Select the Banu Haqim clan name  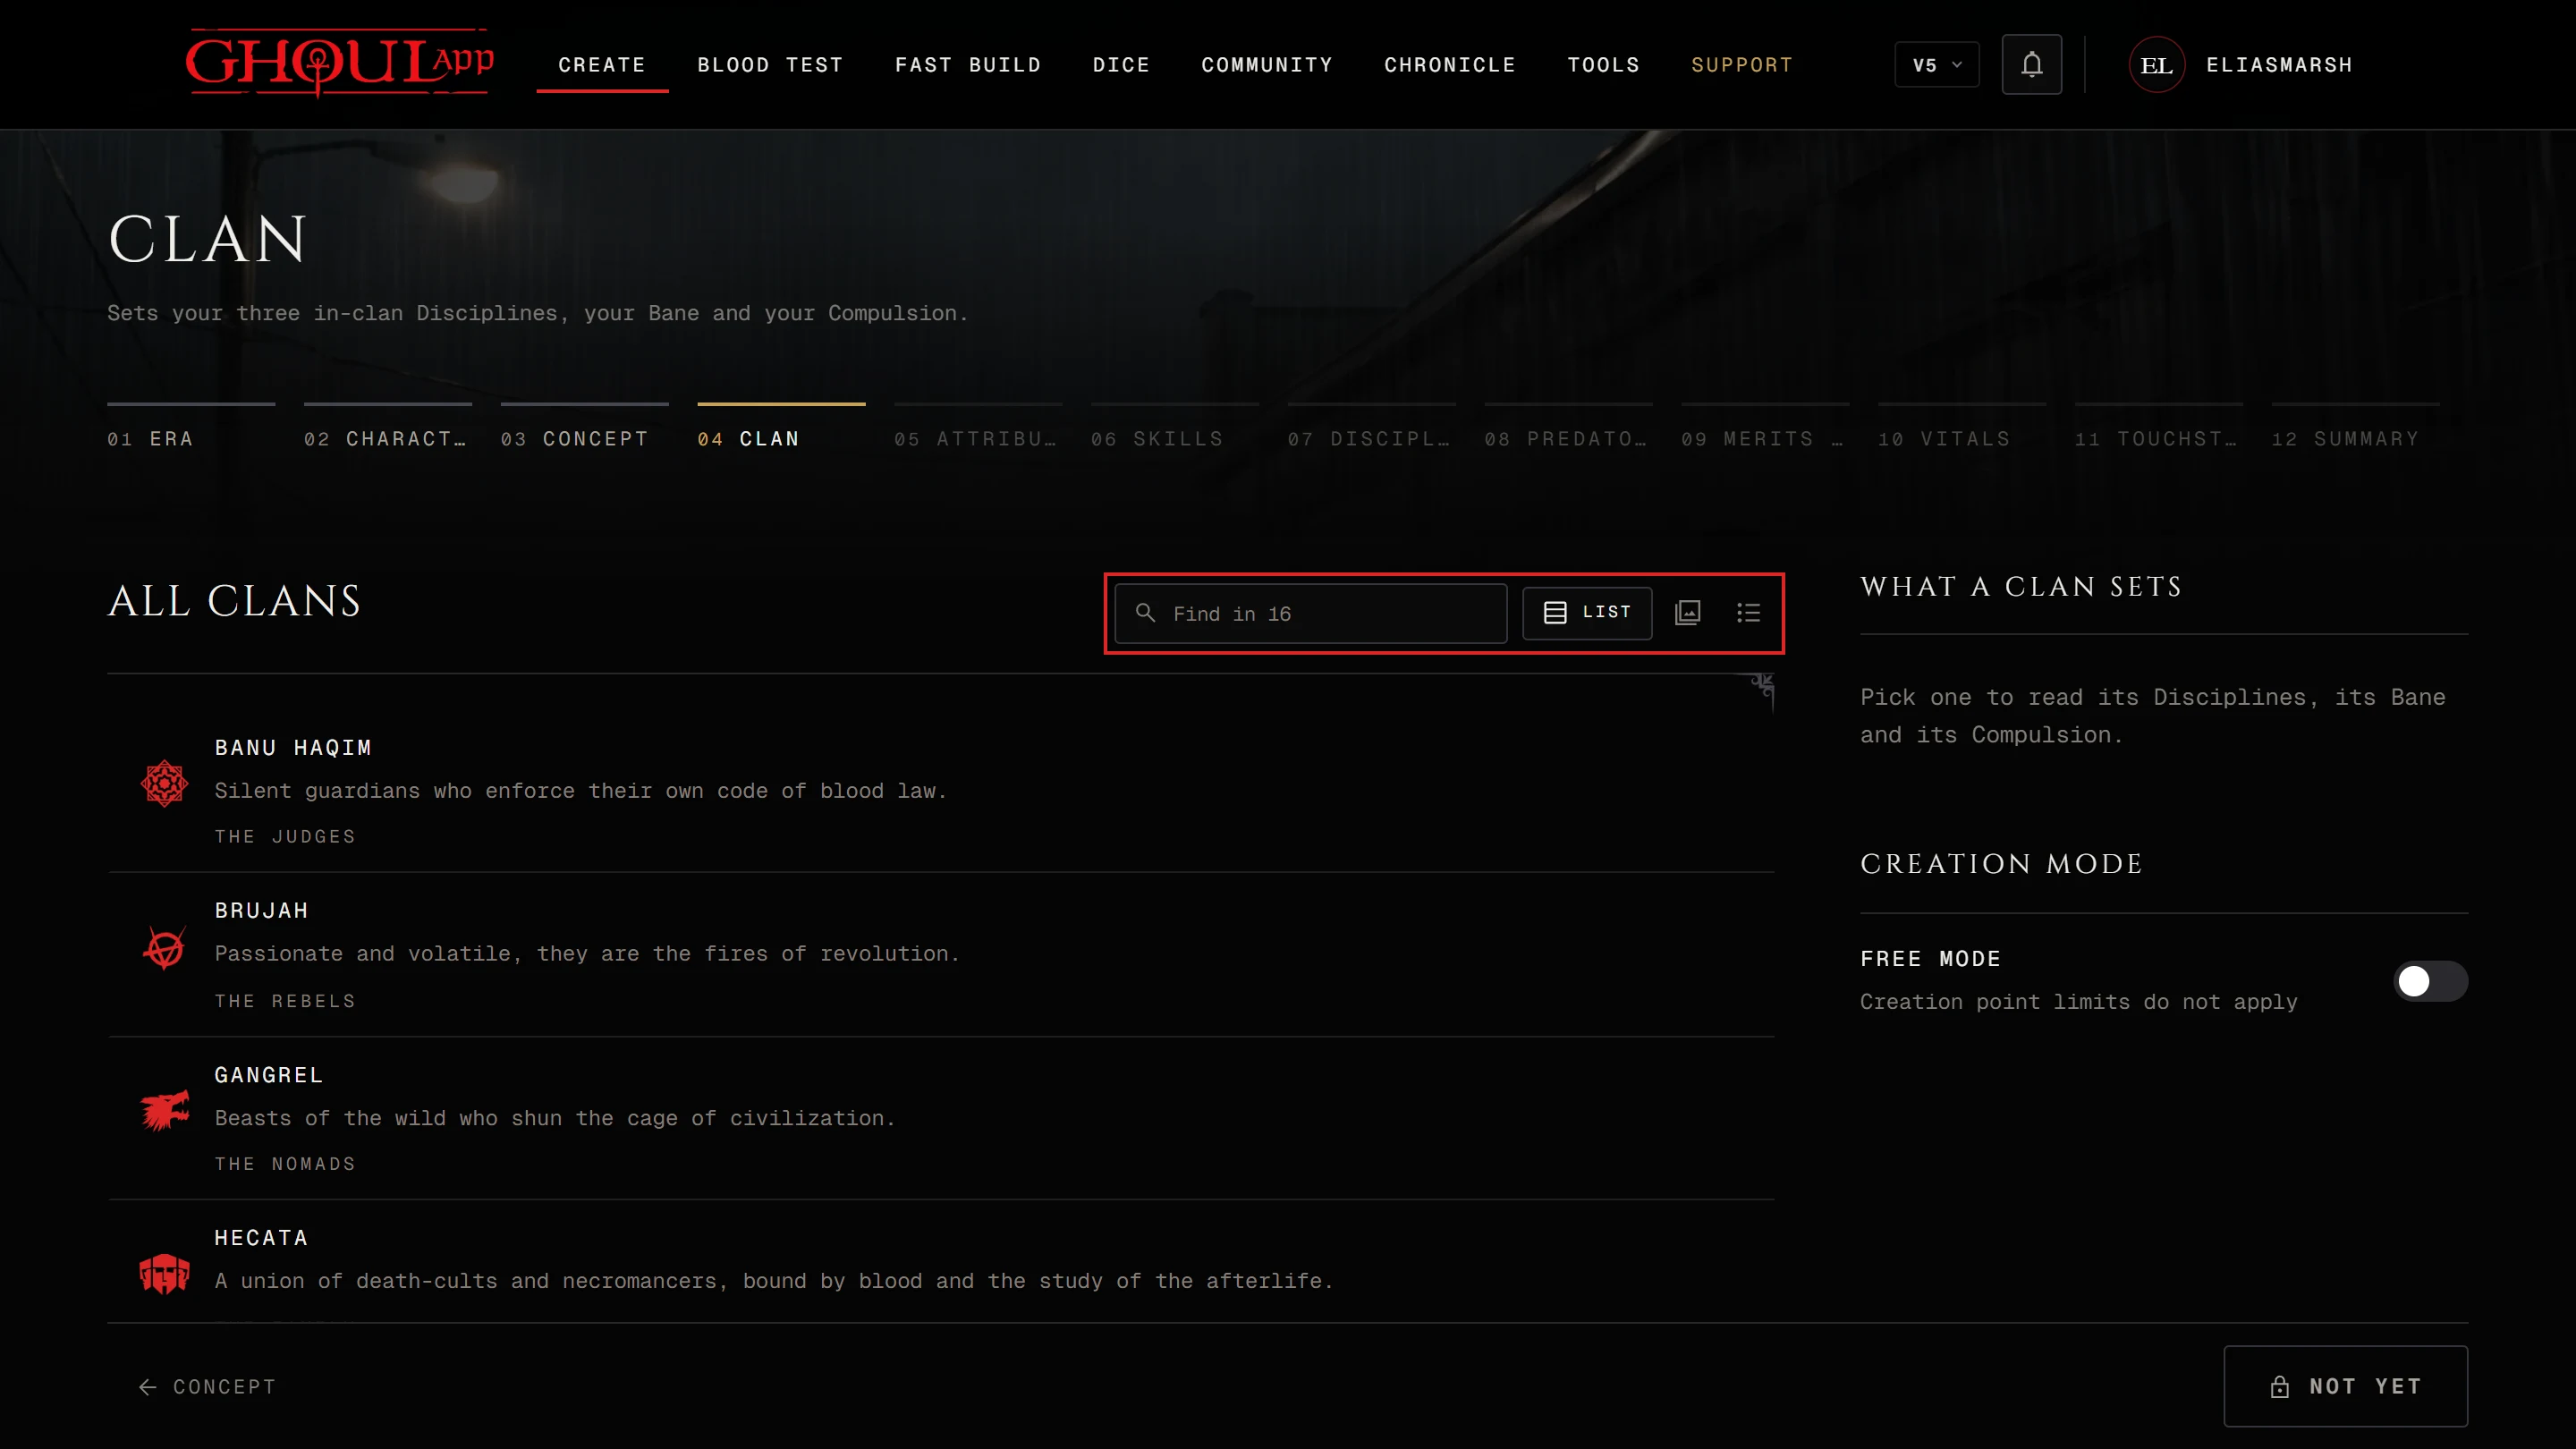pyautogui.click(x=293, y=748)
